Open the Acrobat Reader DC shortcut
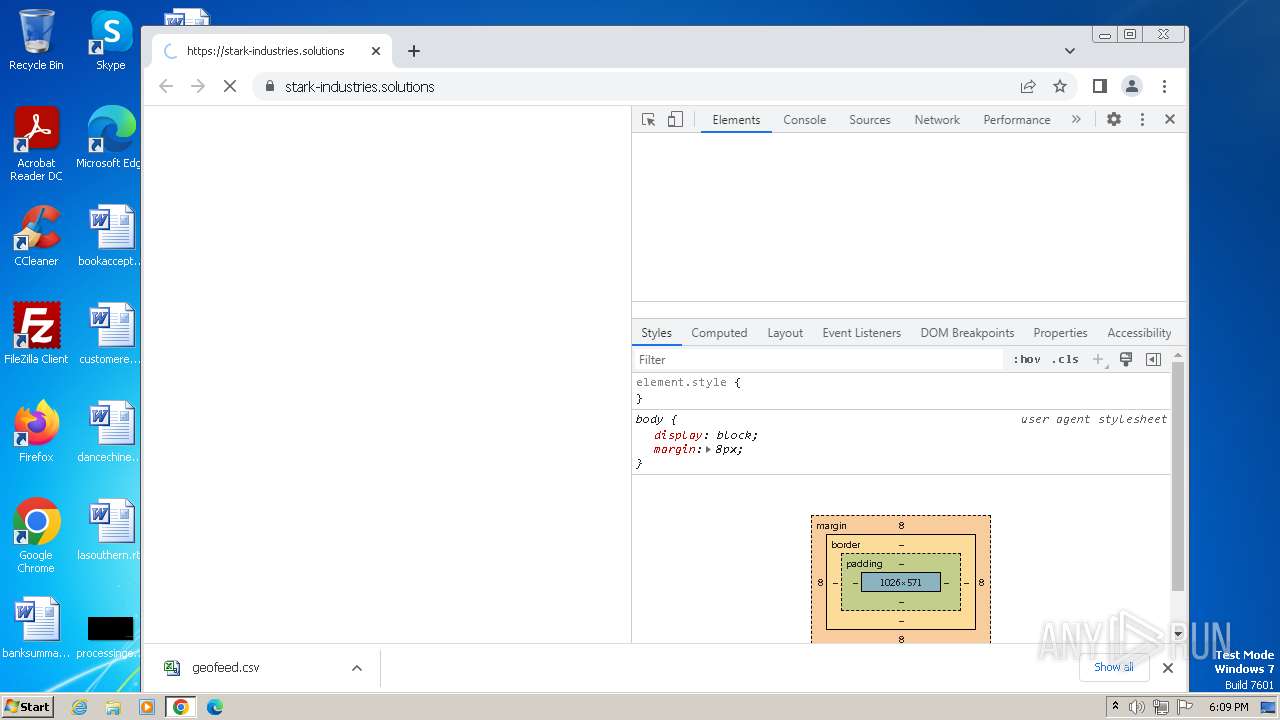This screenshot has height=720, width=1280. [x=36, y=144]
